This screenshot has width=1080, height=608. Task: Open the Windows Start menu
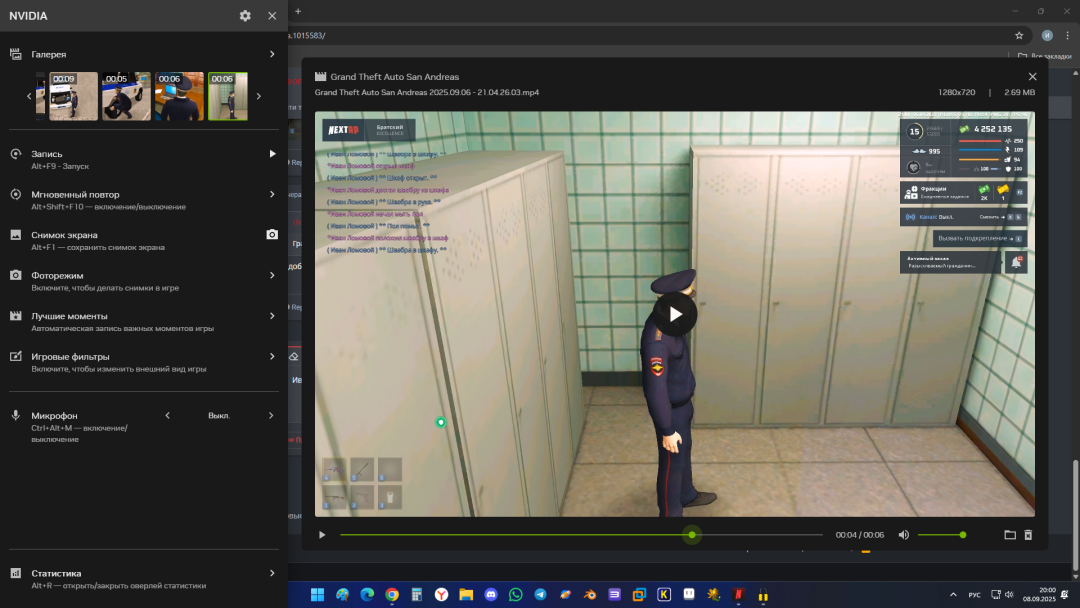(318, 595)
